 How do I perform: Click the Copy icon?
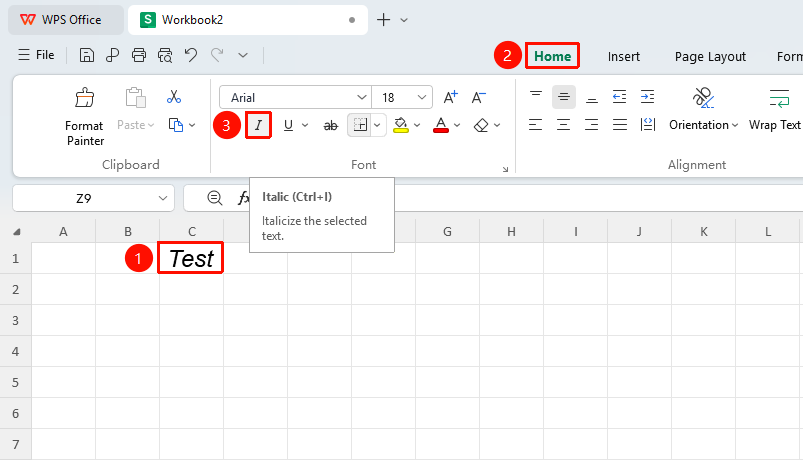[x=176, y=125]
